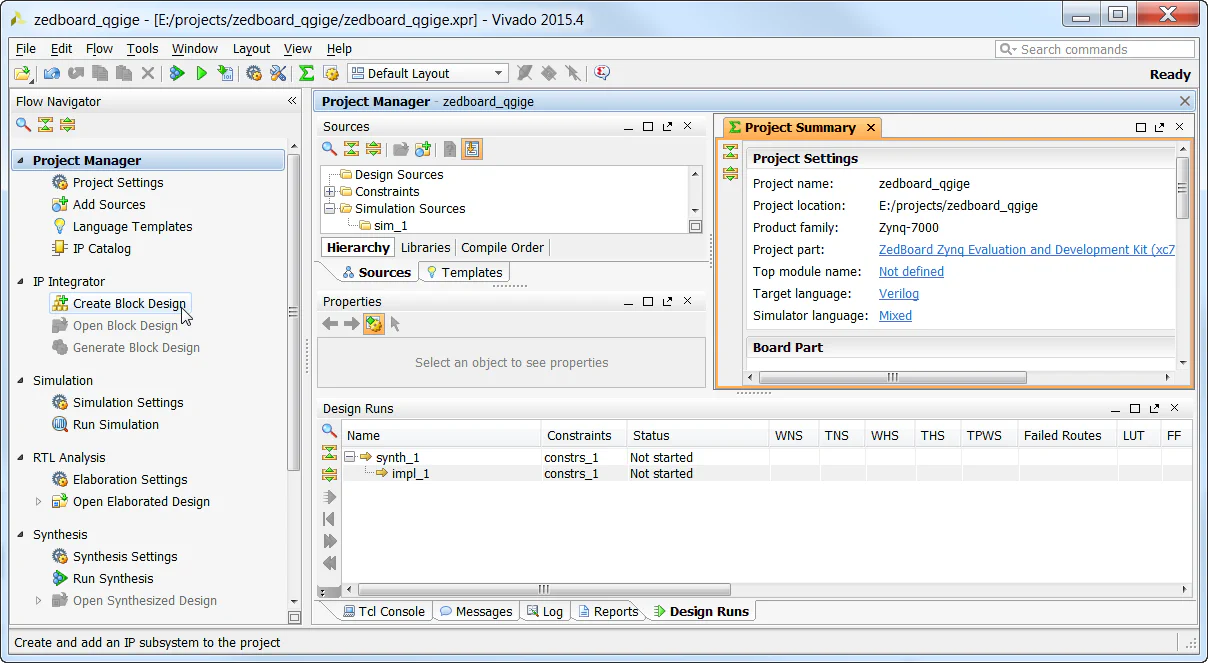This screenshot has width=1208, height=663.
Task: Collapse the Flow Navigator panel with its chevron
Action: (291, 100)
